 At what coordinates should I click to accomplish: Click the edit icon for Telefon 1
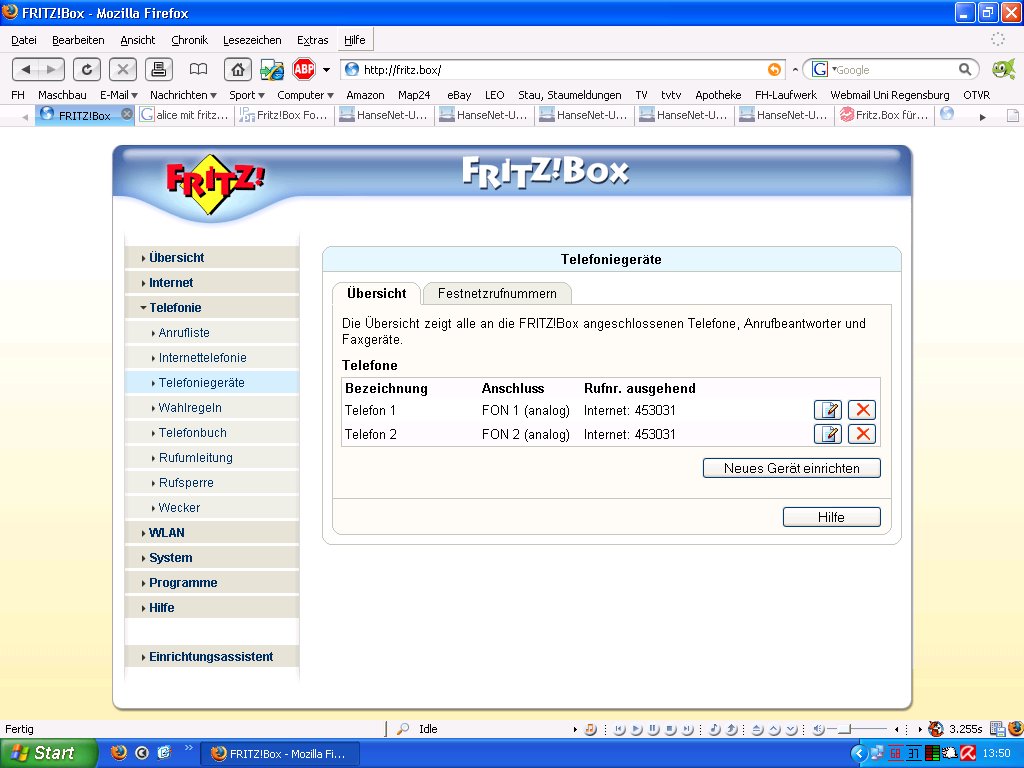point(828,410)
